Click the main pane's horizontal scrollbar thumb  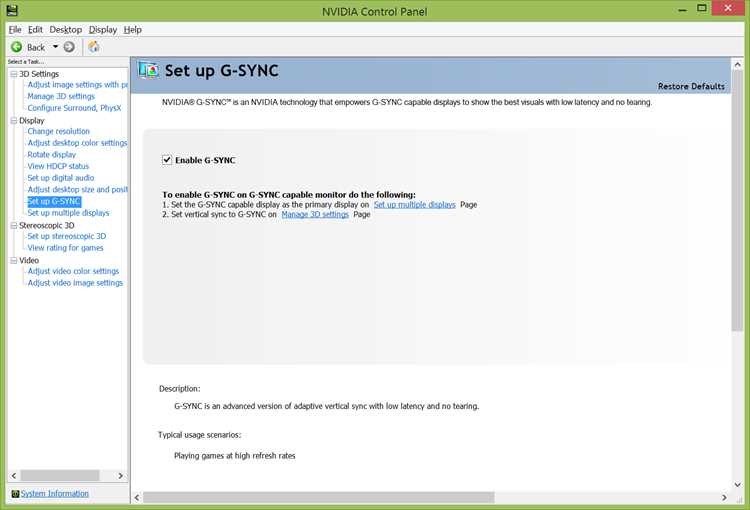click(319, 498)
